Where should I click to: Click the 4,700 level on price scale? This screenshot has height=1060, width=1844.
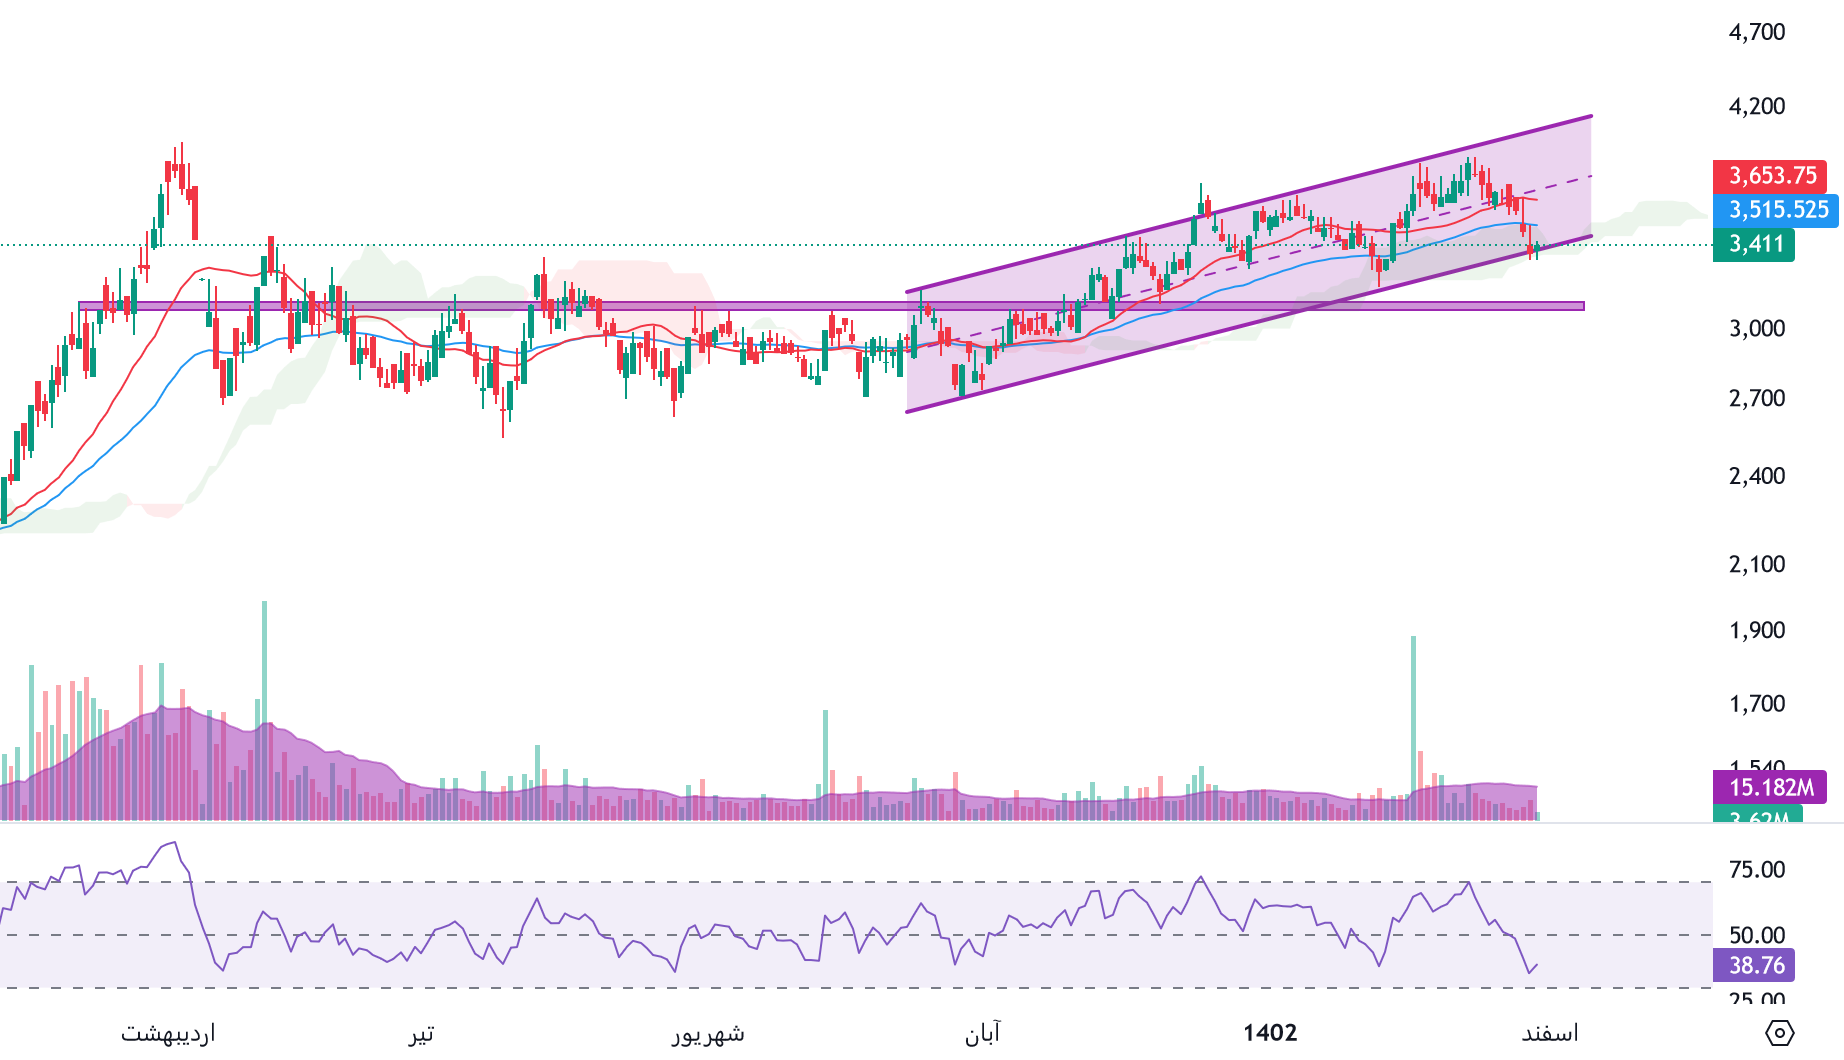tap(1756, 32)
